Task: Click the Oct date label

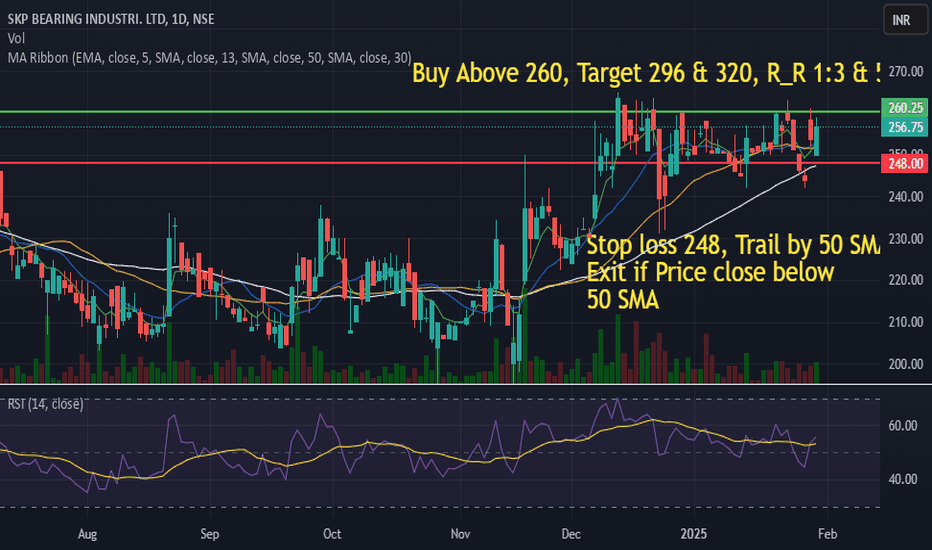Action: (332, 534)
